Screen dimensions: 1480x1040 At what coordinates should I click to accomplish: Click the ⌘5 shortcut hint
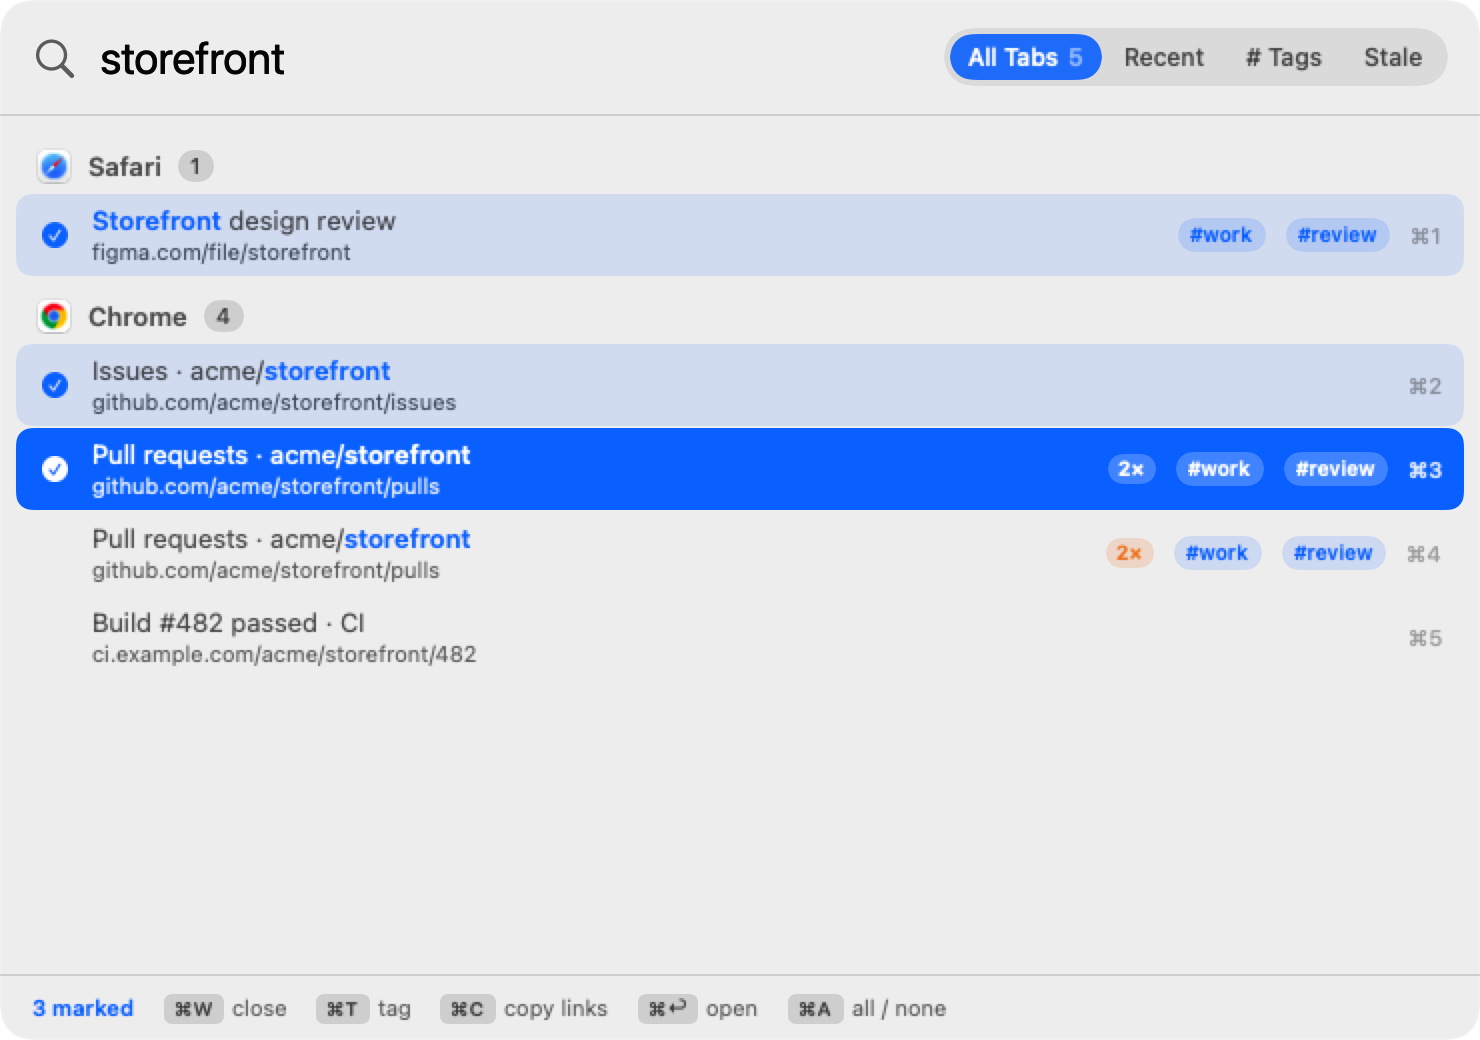tap(1425, 638)
